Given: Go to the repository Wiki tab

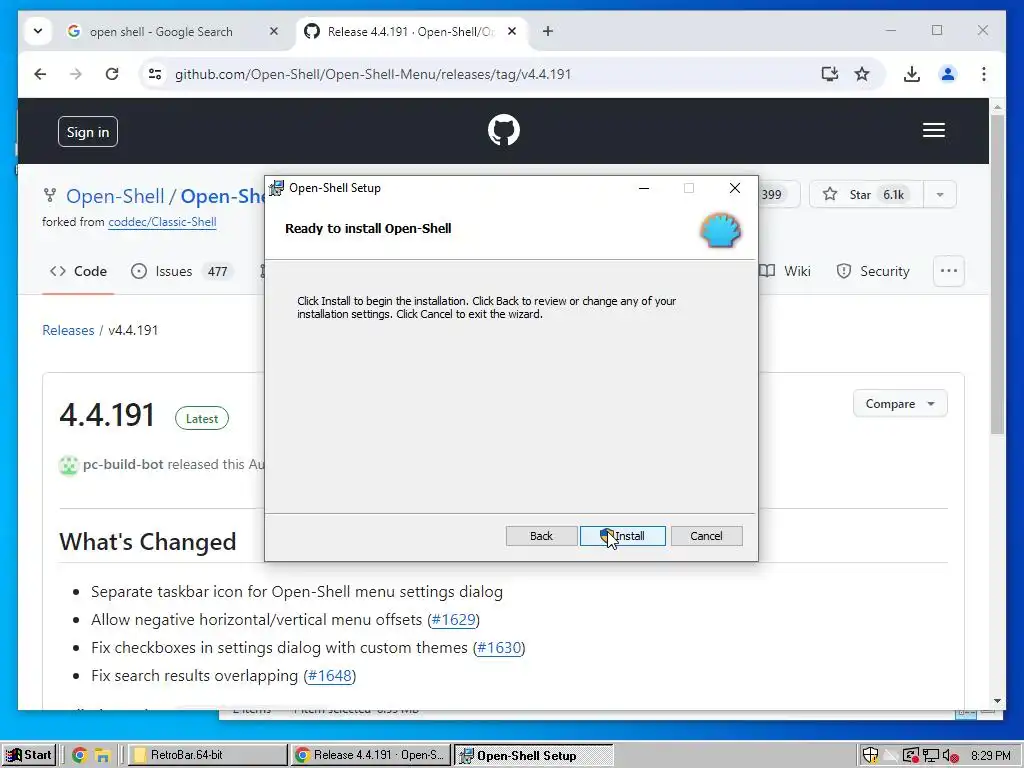Looking at the screenshot, I should click(786, 271).
